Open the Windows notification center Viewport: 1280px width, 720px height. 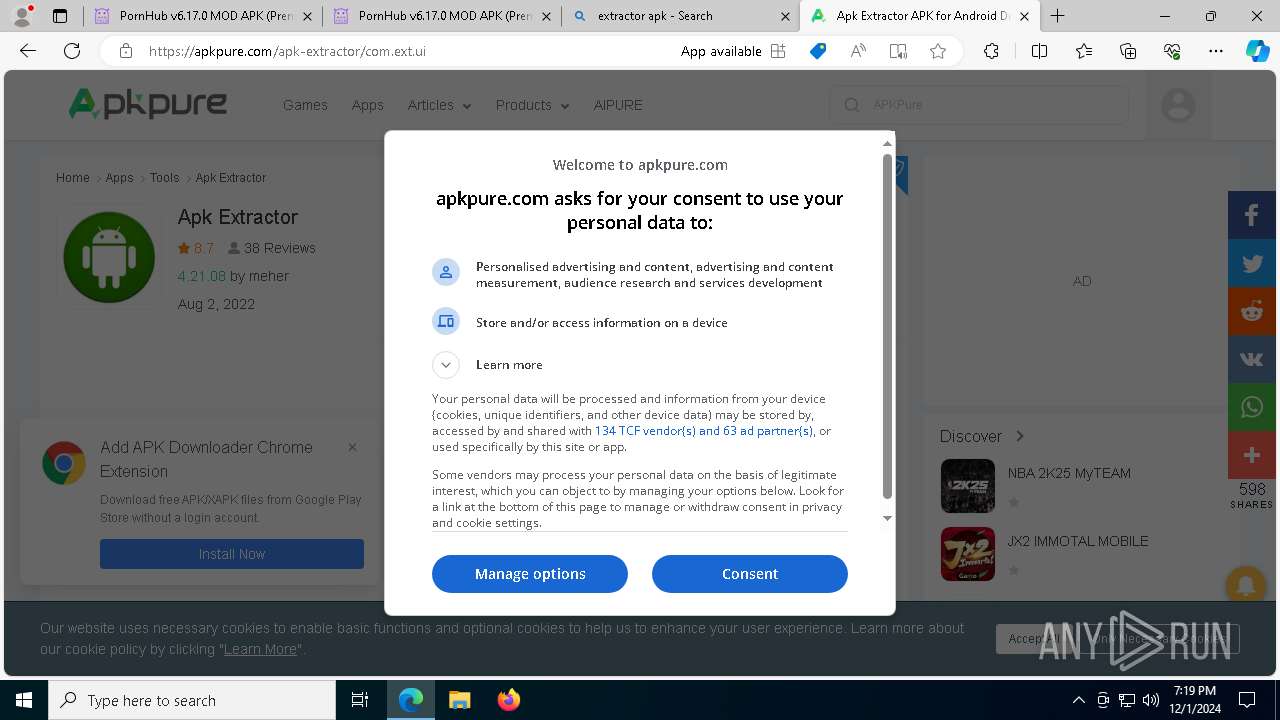point(1247,700)
